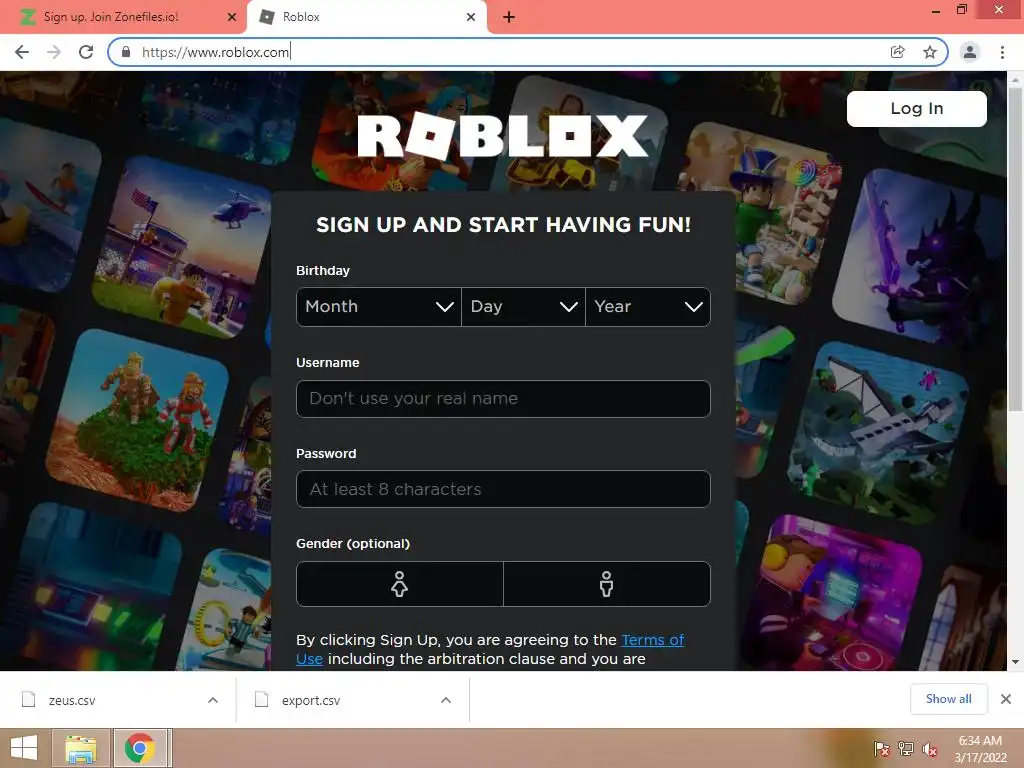Click the page vertical scrollbar thumb
This screenshot has height=768, width=1024.
point(1015,248)
